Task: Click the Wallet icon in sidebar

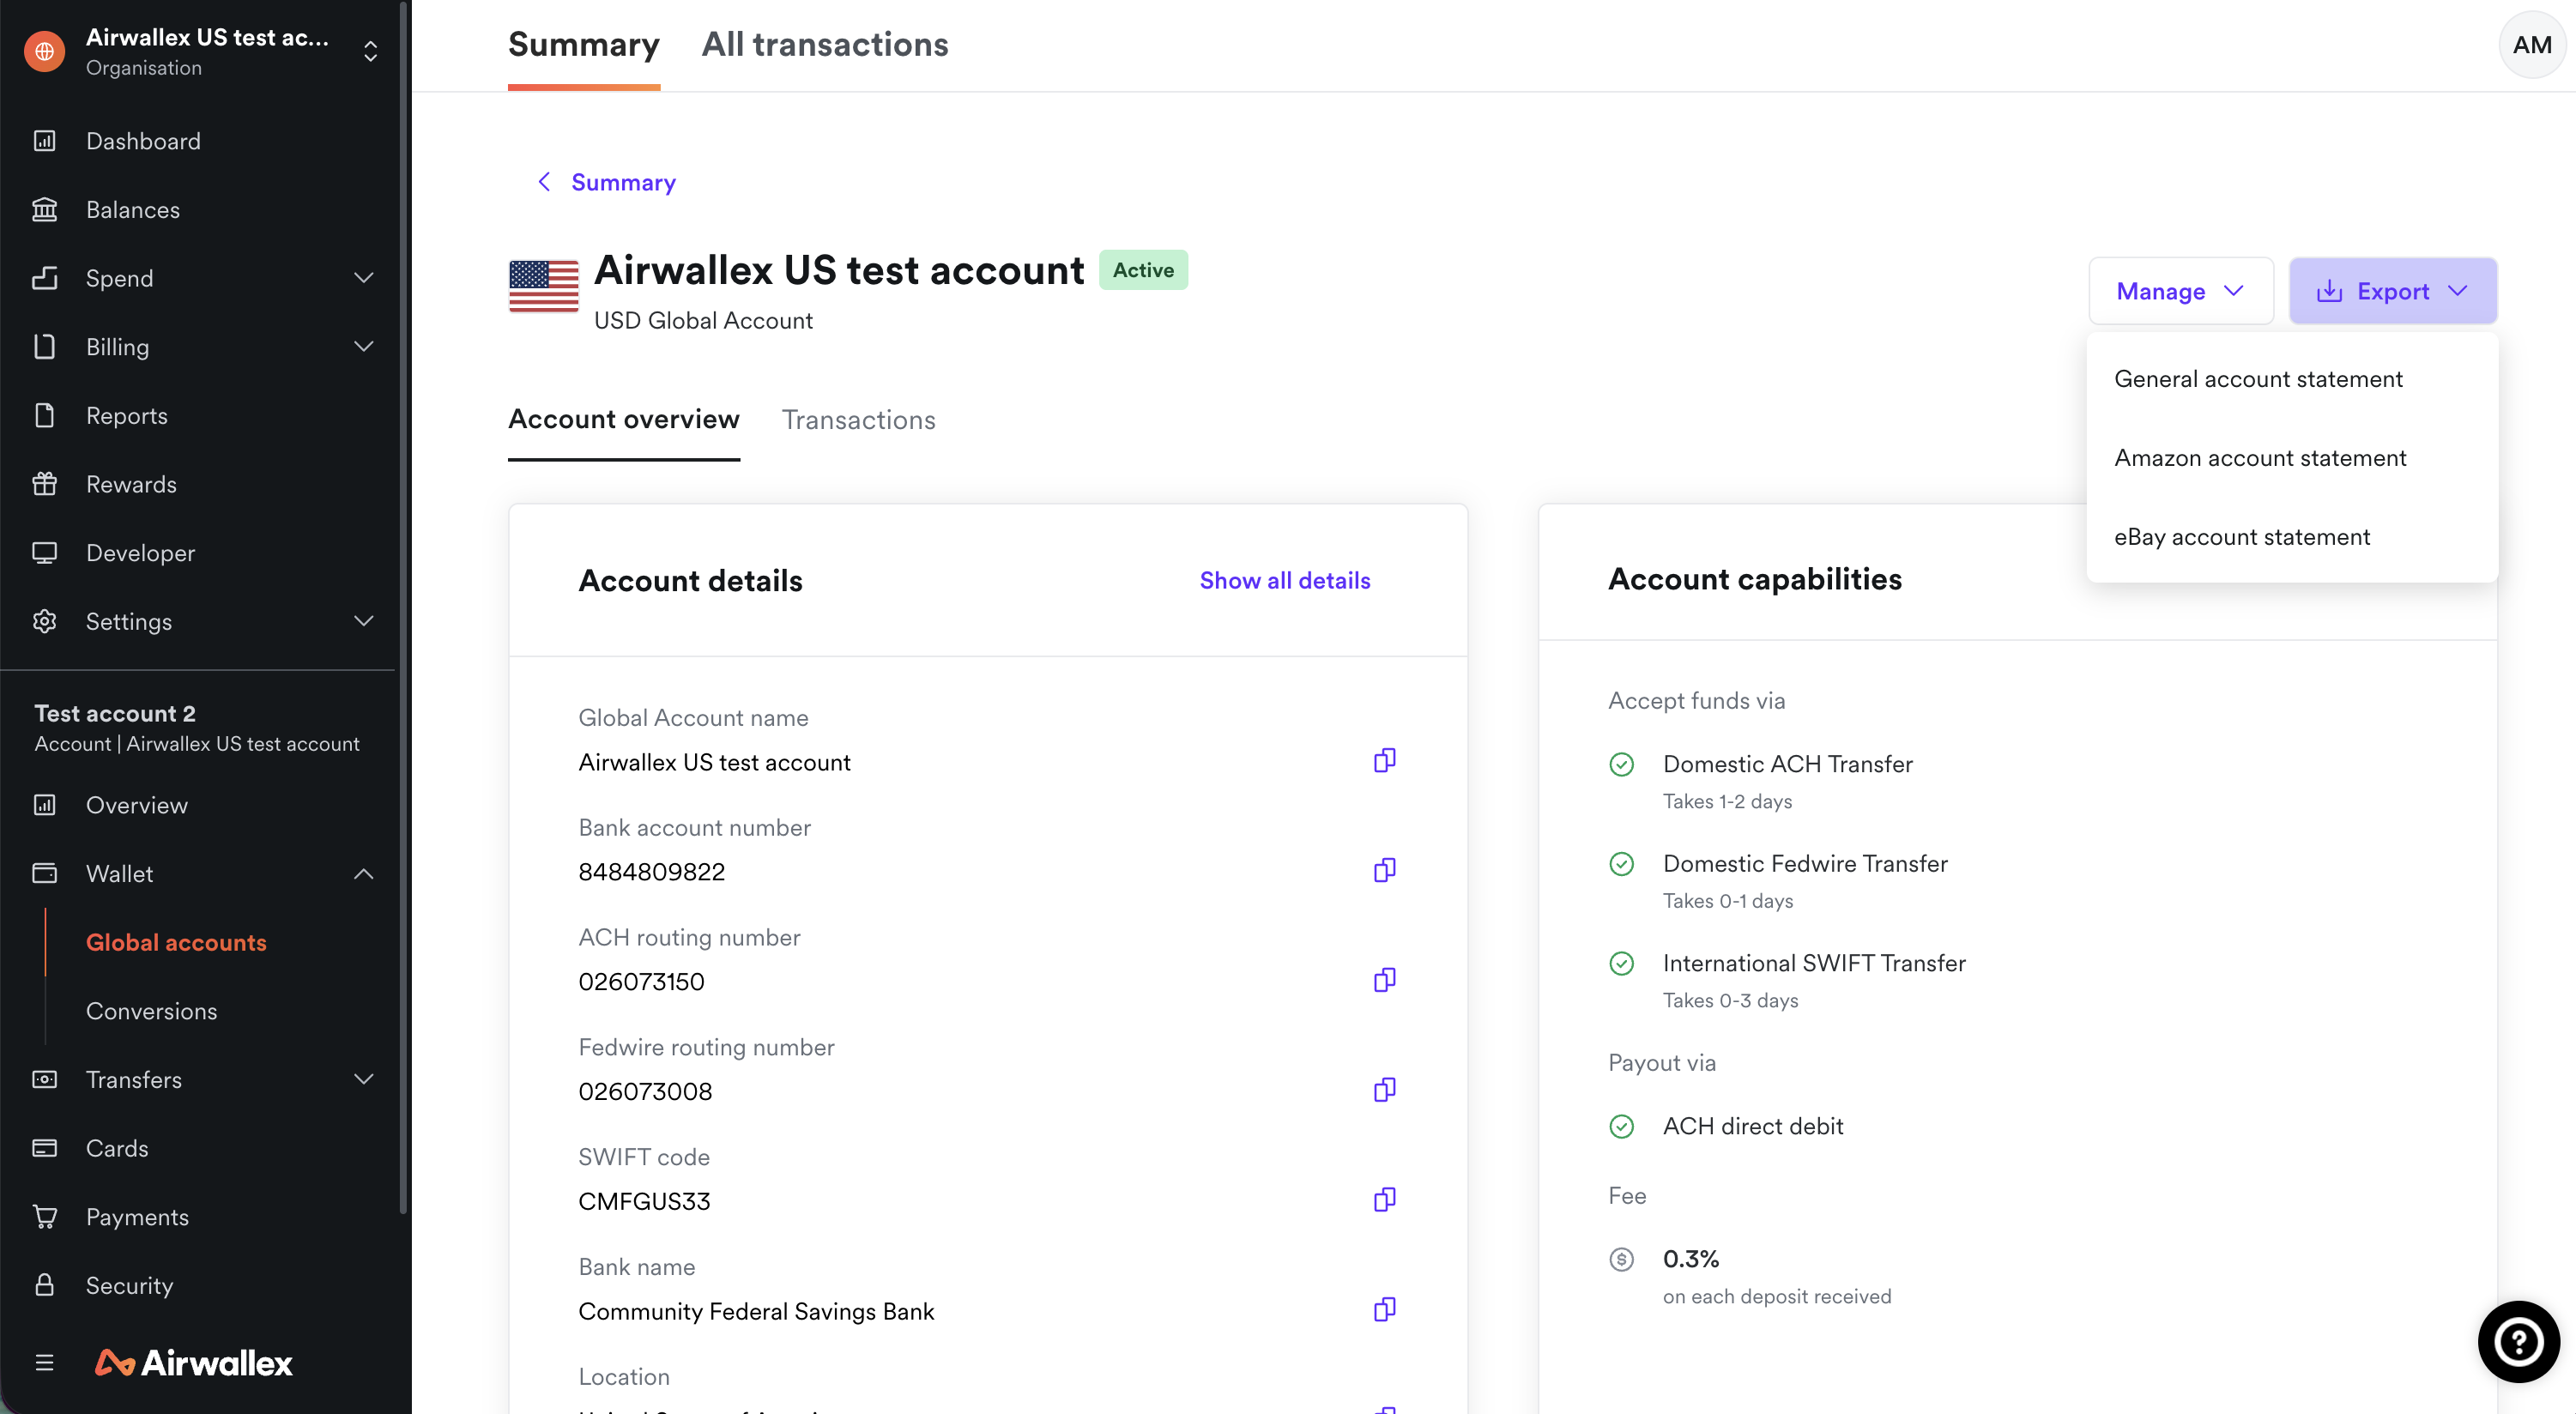Action: (44, 874)
